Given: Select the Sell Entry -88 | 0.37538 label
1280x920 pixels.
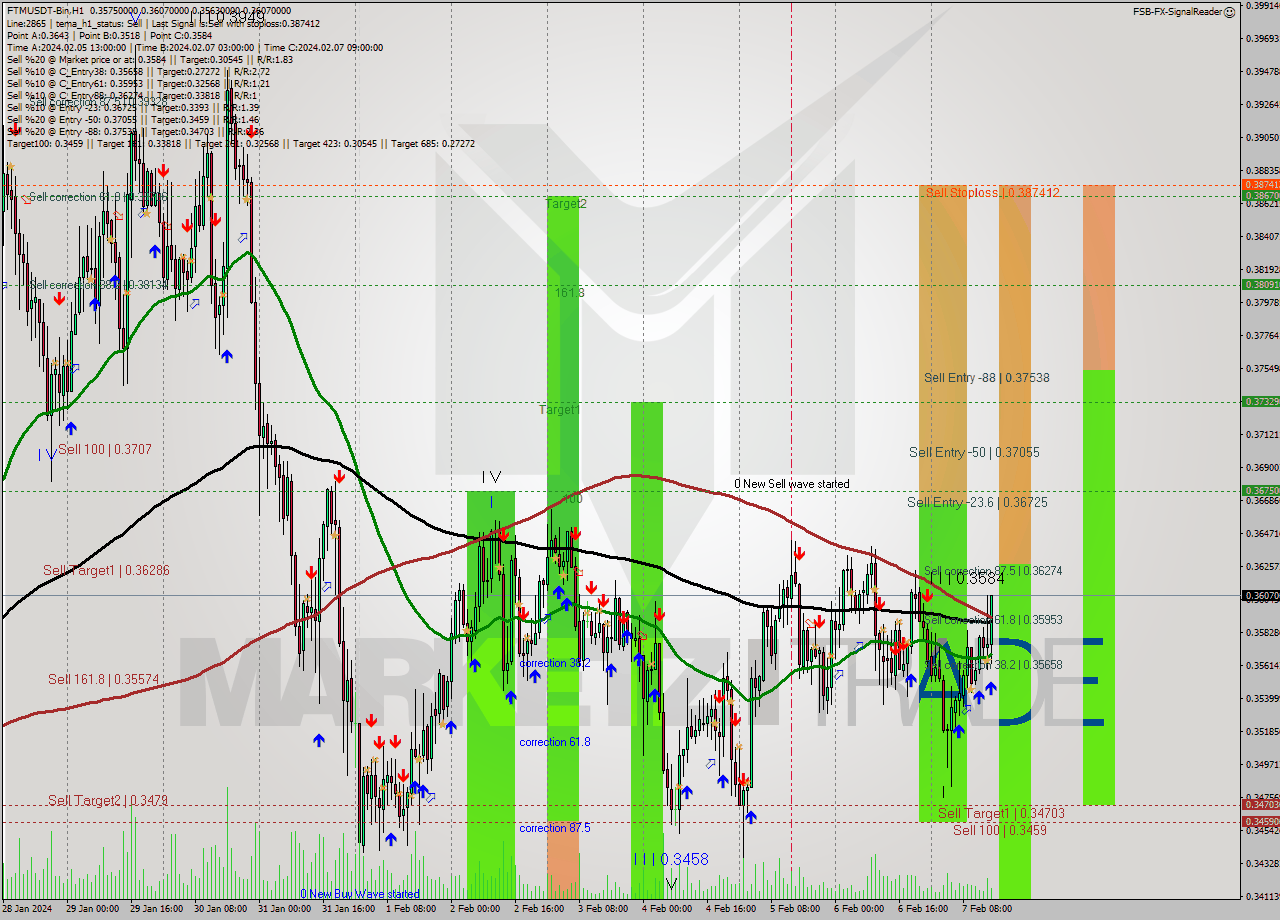Looking at the screenshot, I should coord(986,378).
